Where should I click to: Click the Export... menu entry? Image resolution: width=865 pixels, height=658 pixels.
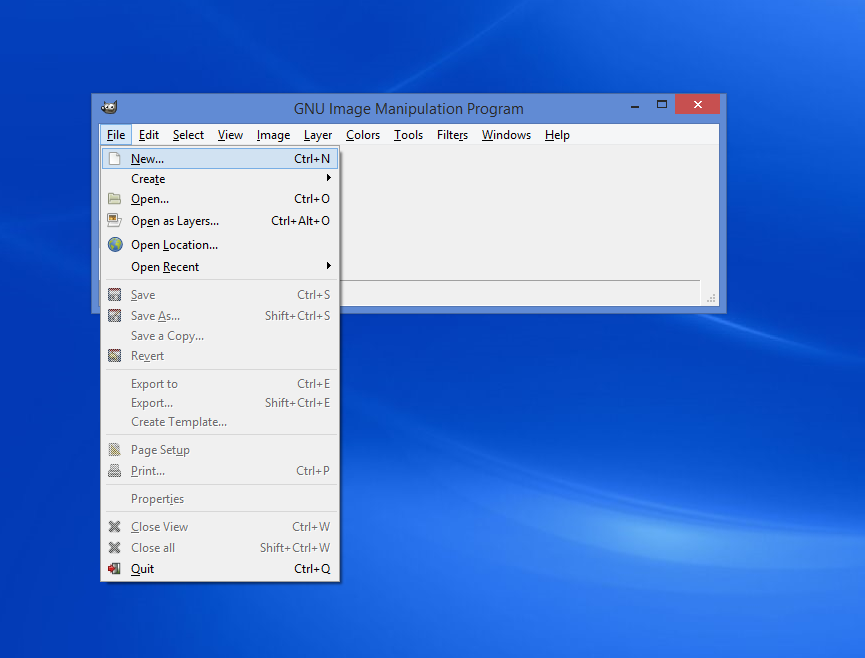click(x=220, y=403)
